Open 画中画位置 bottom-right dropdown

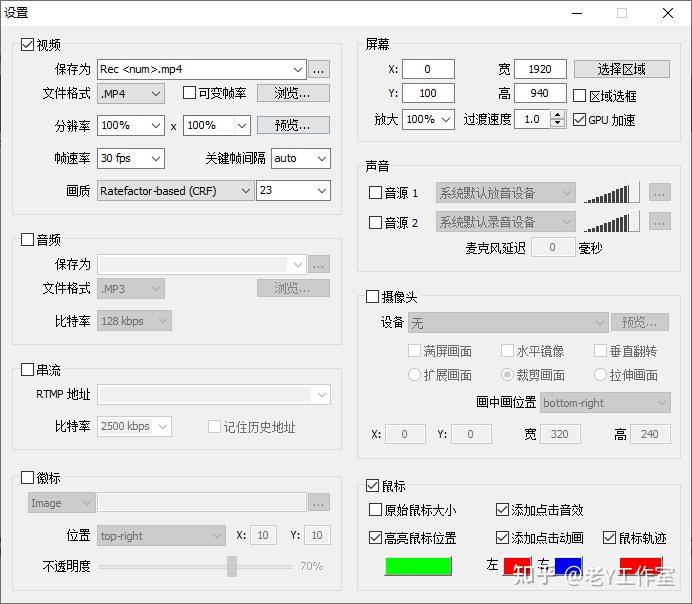point(606,403)
